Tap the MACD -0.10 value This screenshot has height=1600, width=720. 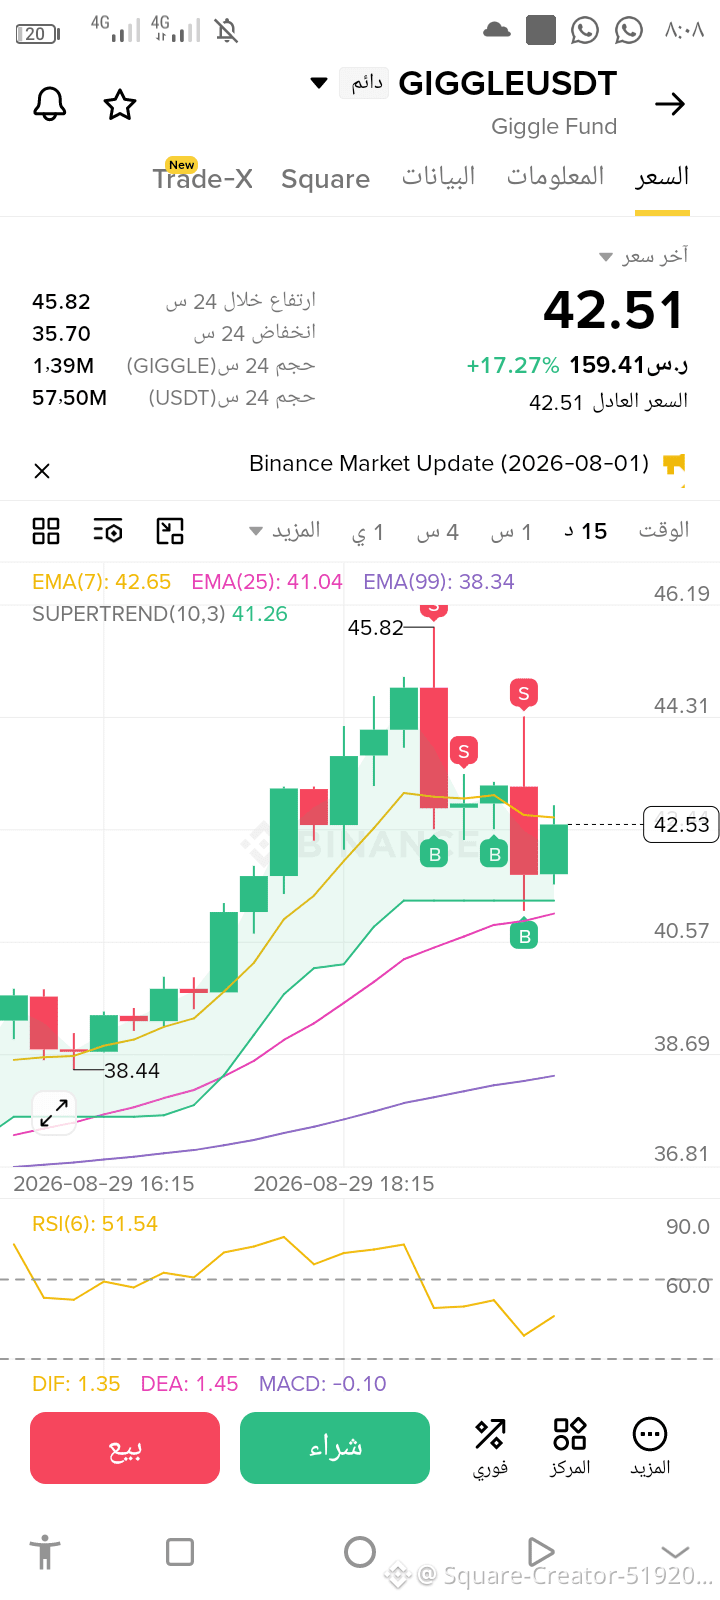point(322,1384)
